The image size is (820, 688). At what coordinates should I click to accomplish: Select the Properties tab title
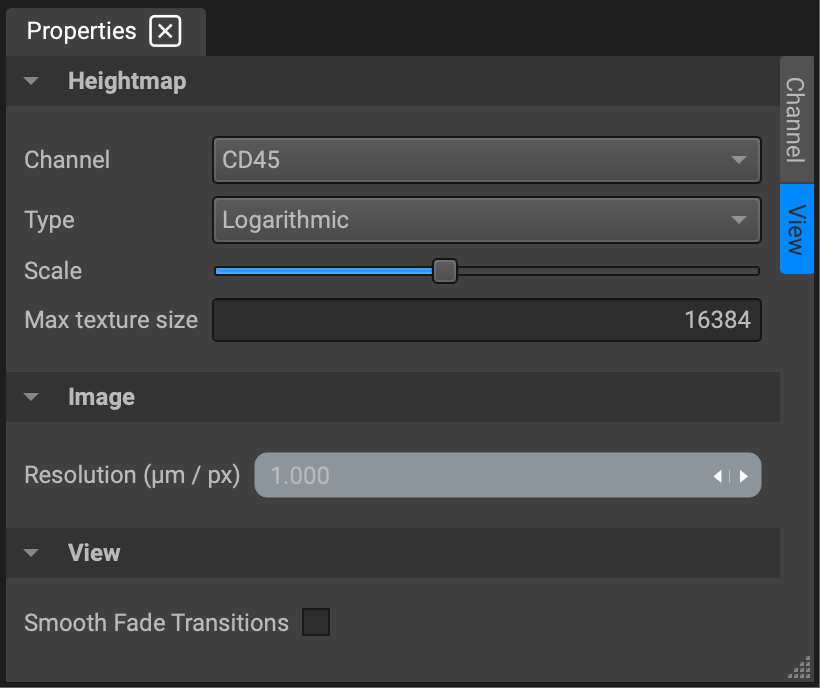coord(81,31)
